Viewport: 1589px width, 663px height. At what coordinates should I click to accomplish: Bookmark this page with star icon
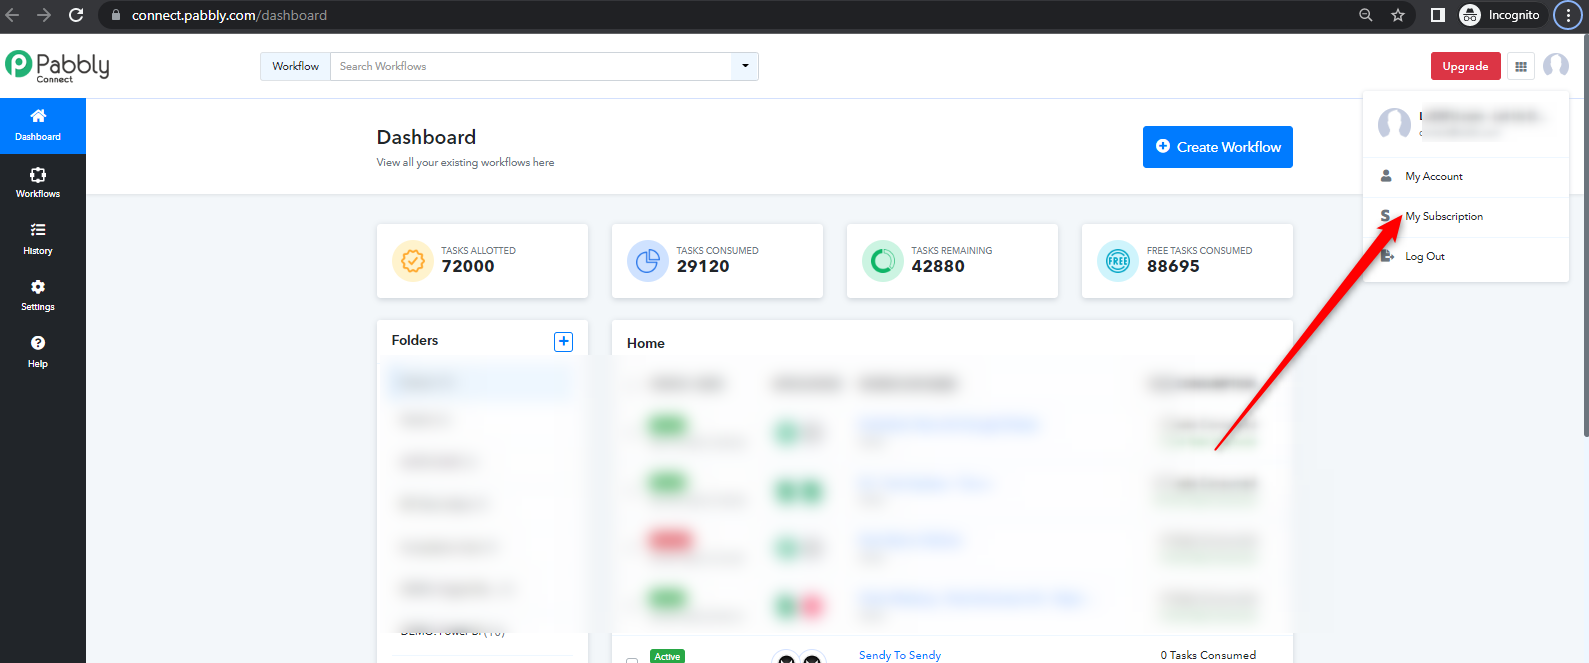click(x=1398, y=15)
